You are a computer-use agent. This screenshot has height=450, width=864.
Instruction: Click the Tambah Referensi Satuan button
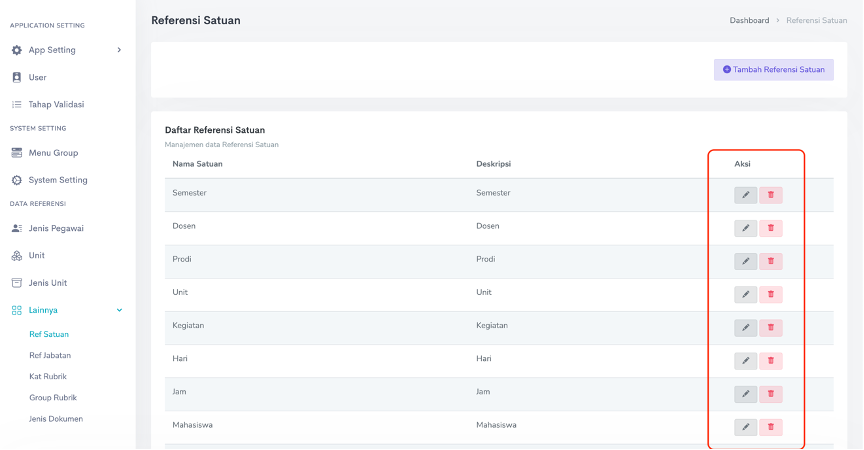pyautogui.click(x=773, y=70)
